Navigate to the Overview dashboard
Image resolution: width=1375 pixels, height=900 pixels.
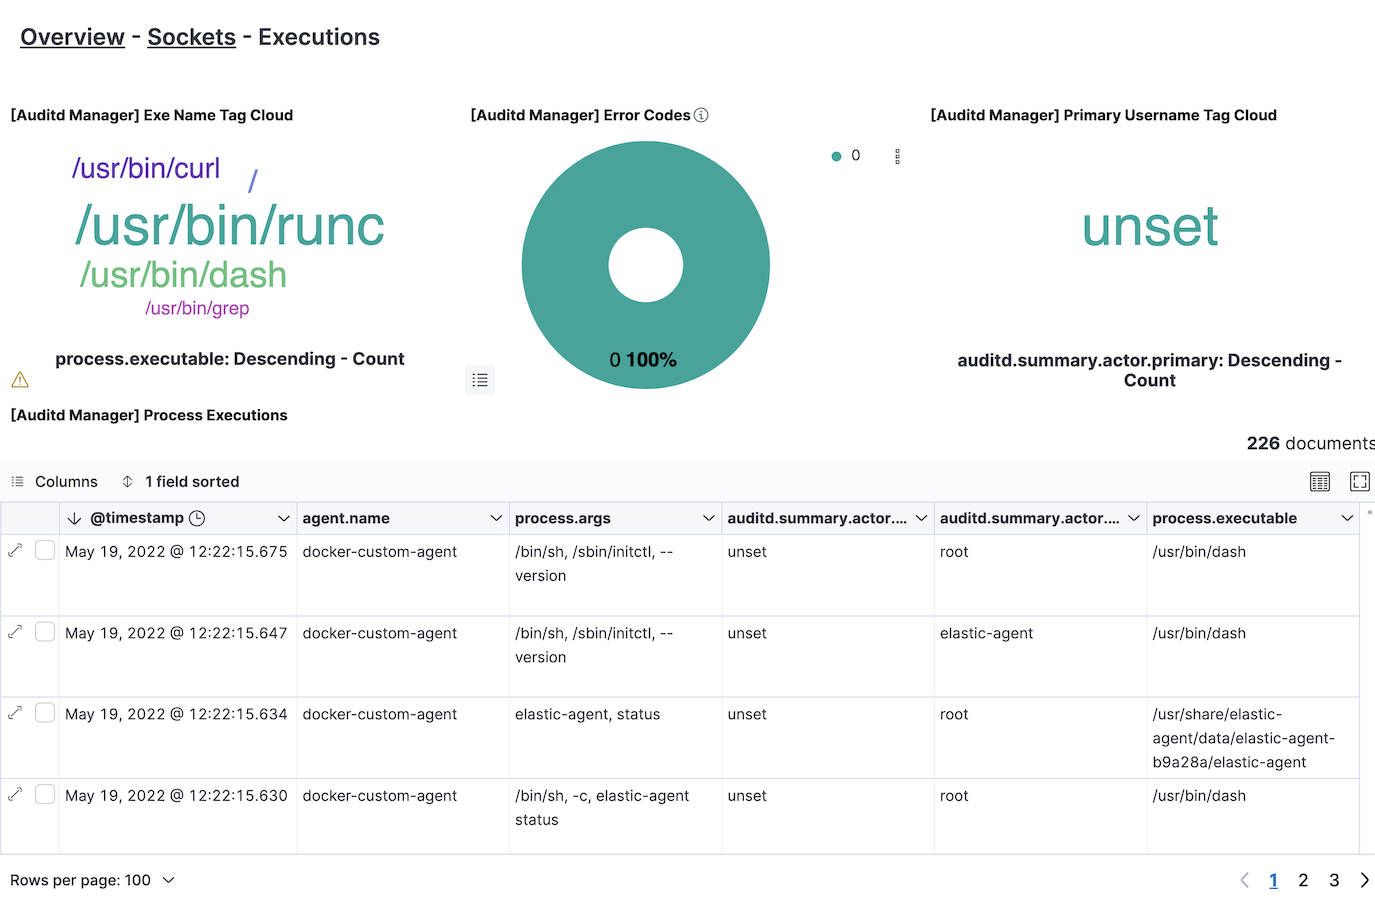72,36
